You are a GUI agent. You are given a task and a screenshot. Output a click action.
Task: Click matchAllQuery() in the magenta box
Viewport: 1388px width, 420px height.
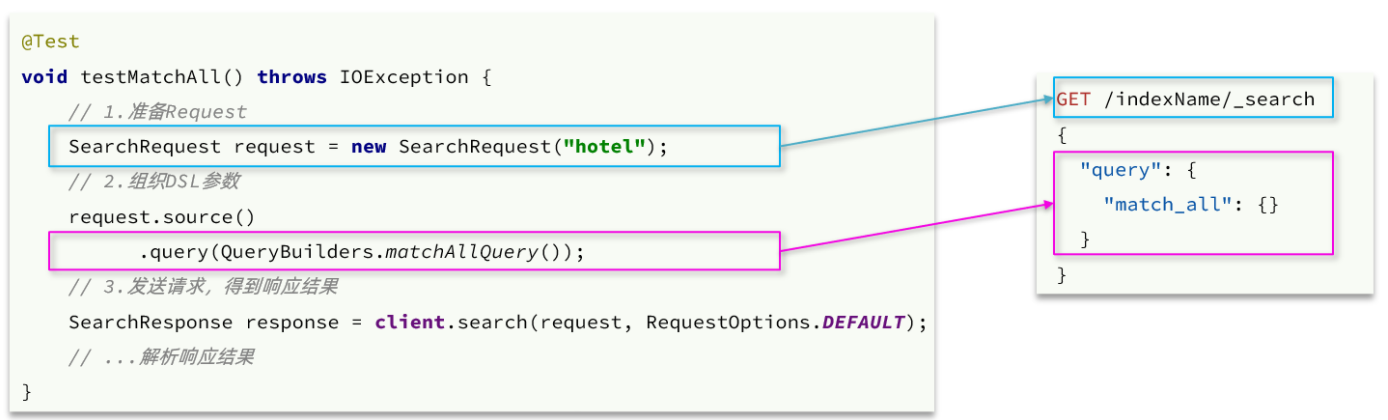[477, 252]
